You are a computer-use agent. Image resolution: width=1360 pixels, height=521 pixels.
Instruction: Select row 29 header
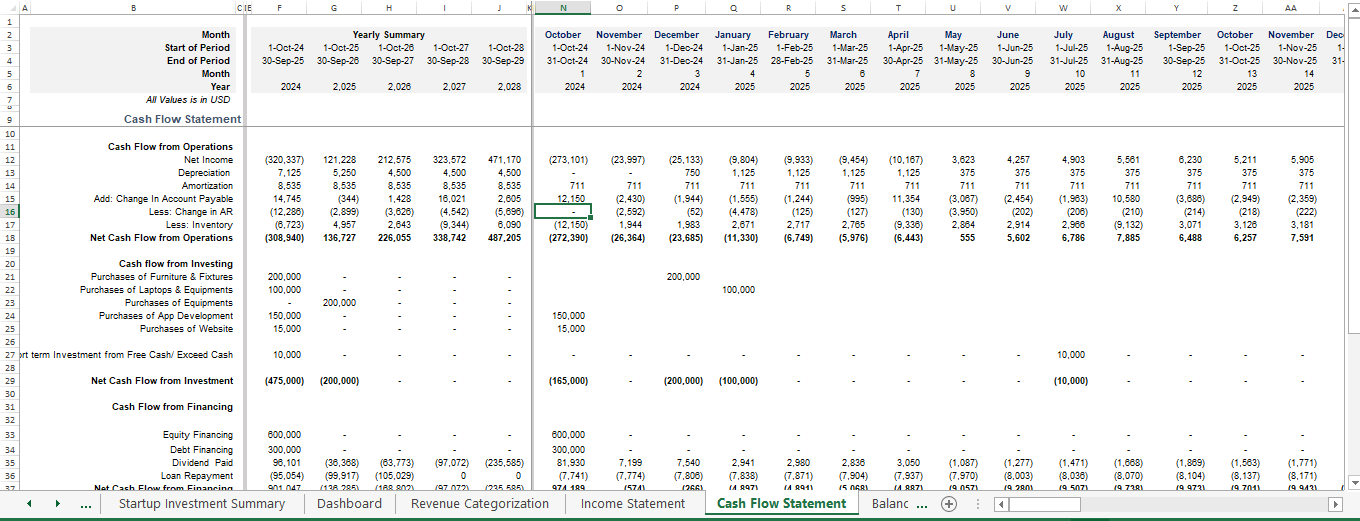pyautogui.click(x=9, y=381)
